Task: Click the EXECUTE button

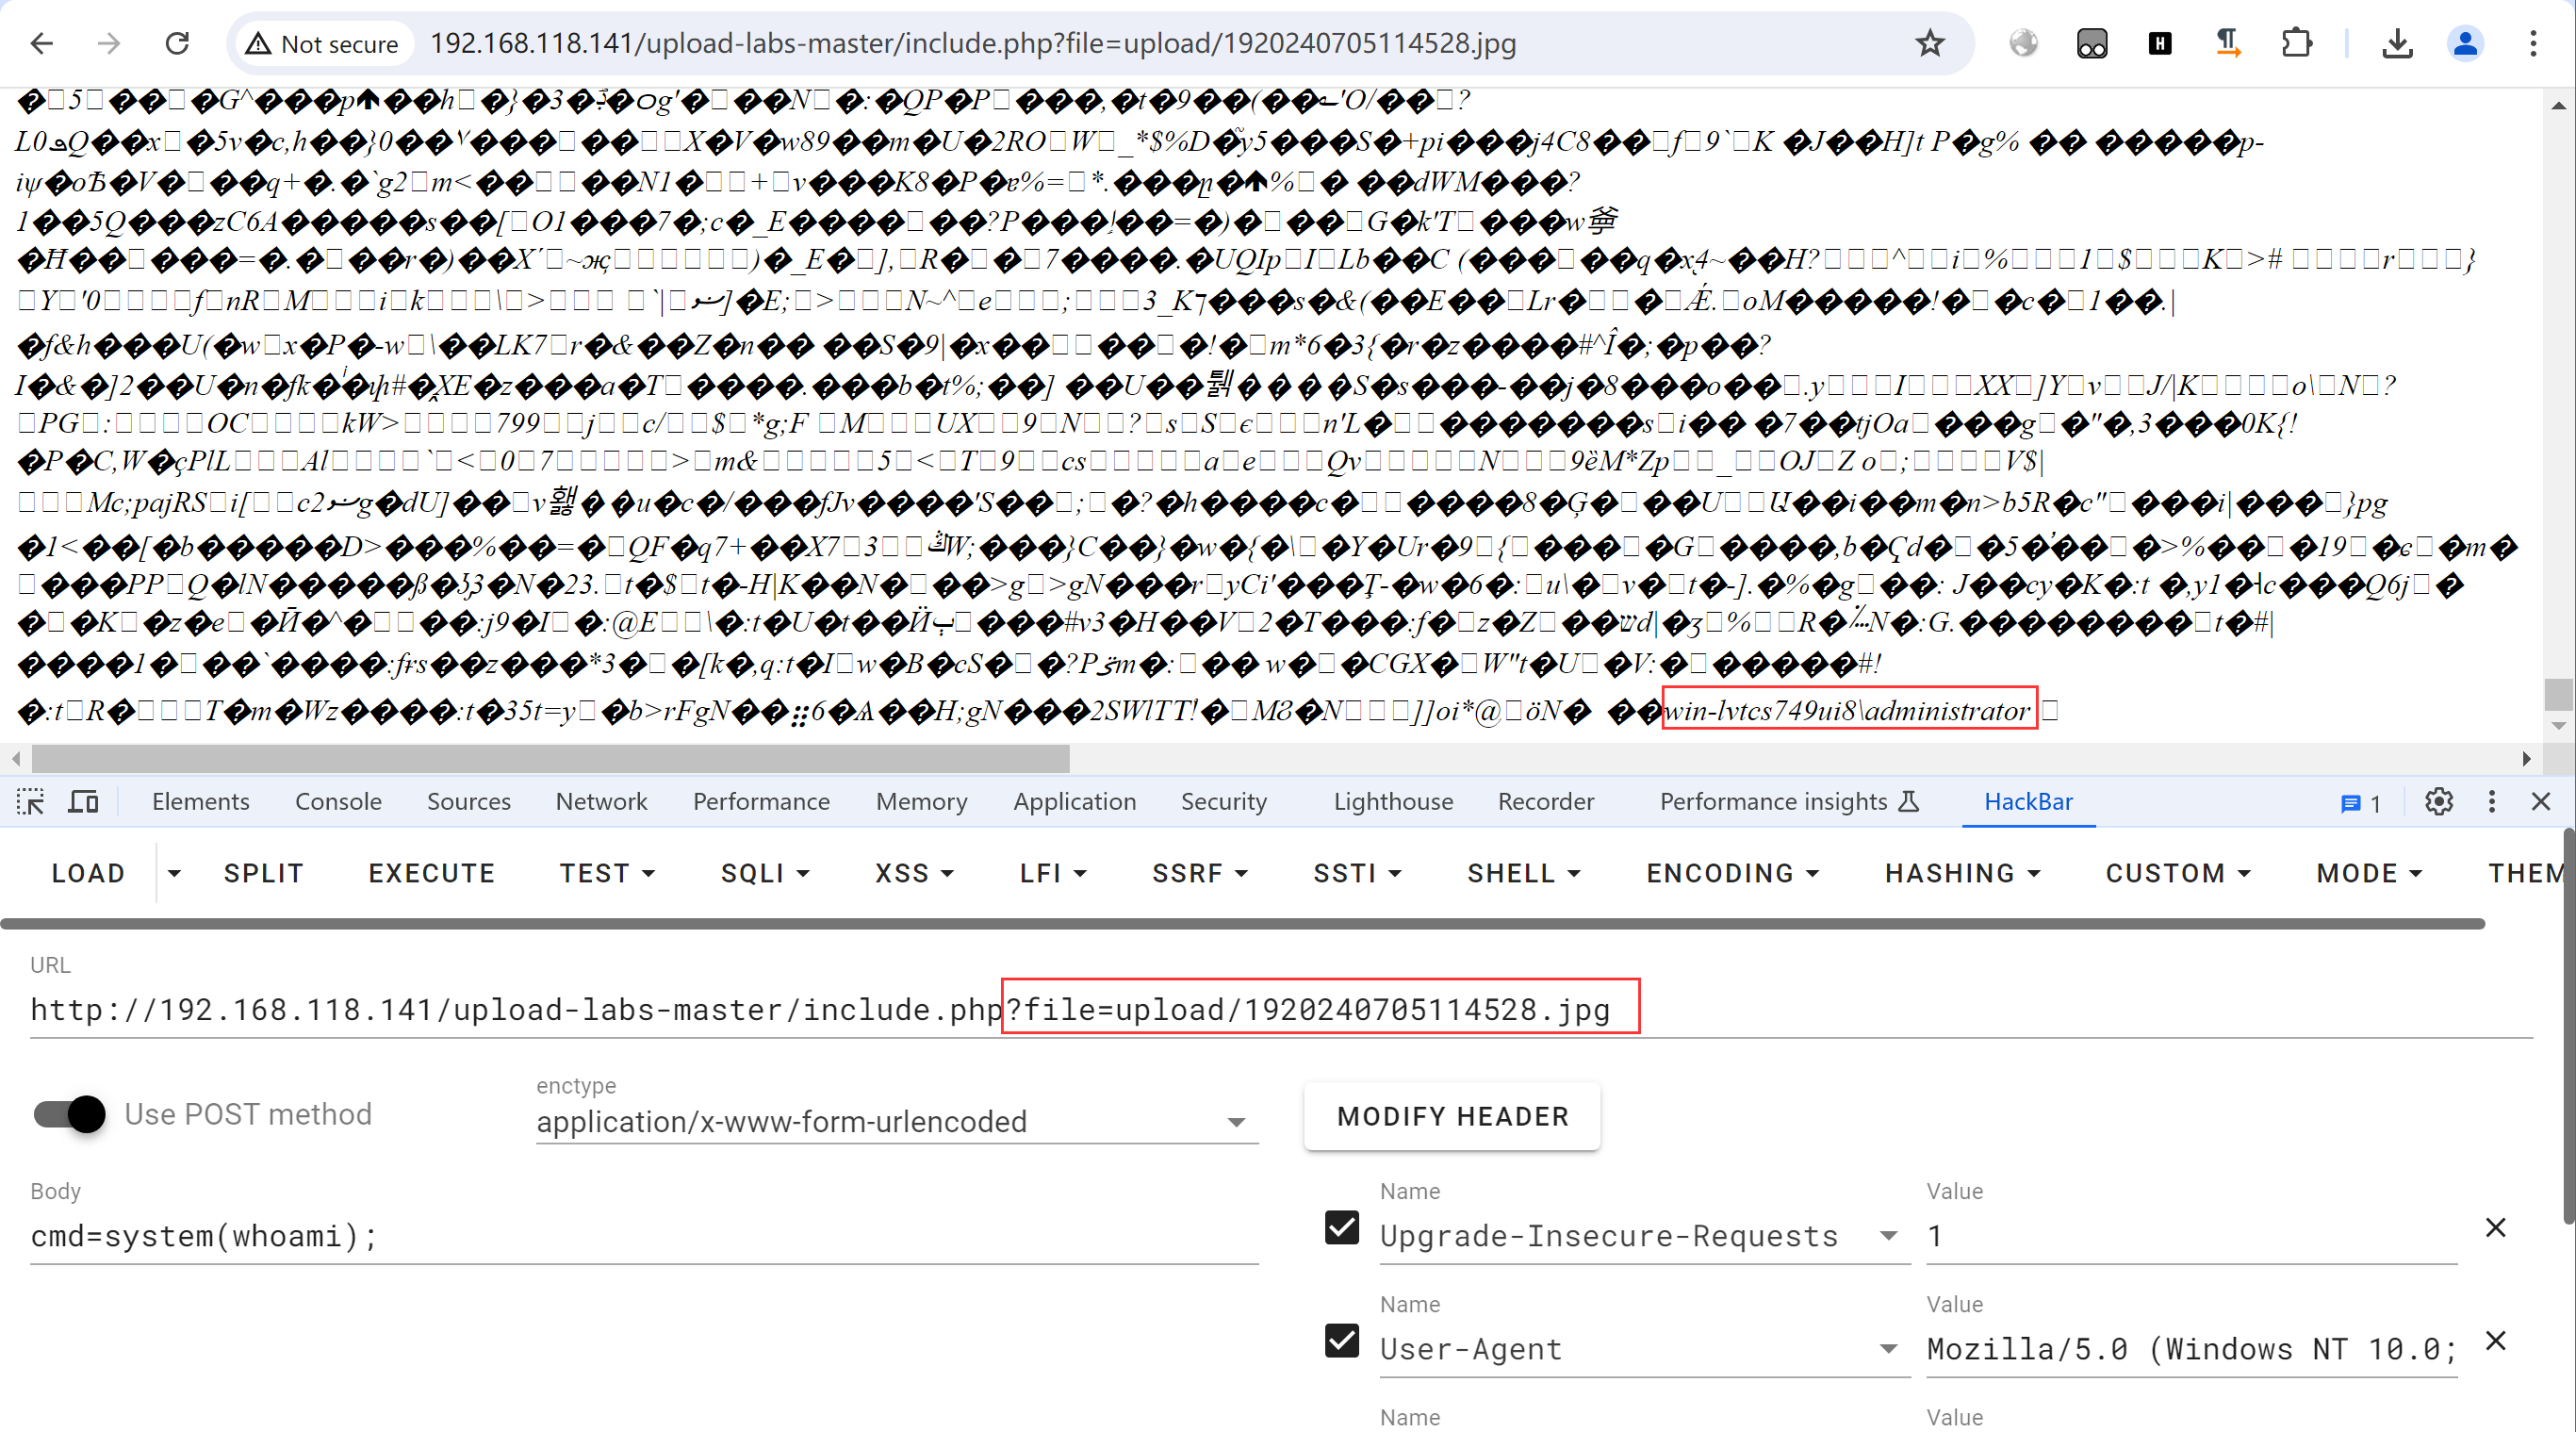Action: coord(431,873)
